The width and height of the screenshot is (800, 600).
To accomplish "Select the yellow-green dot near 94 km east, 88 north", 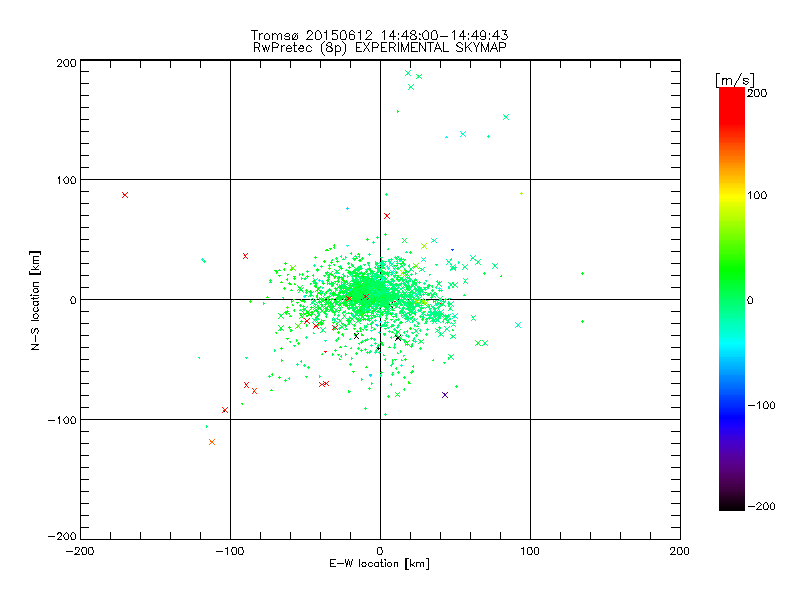I will pos(521,193).
